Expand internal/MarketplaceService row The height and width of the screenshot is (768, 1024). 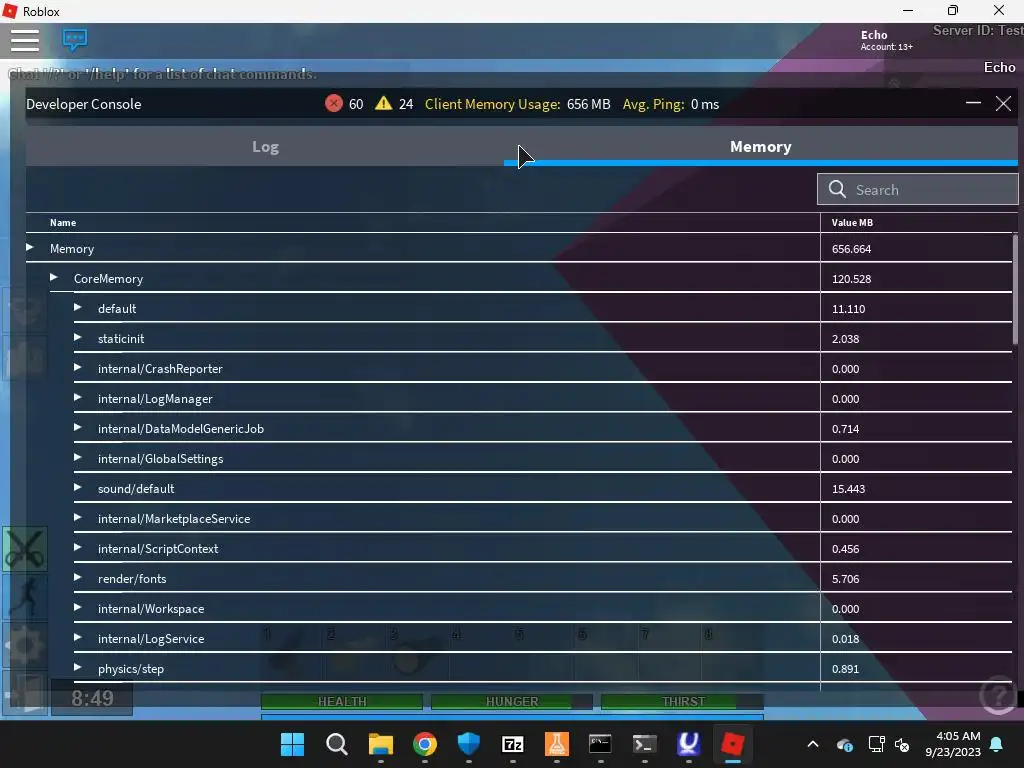pos(78,518)
